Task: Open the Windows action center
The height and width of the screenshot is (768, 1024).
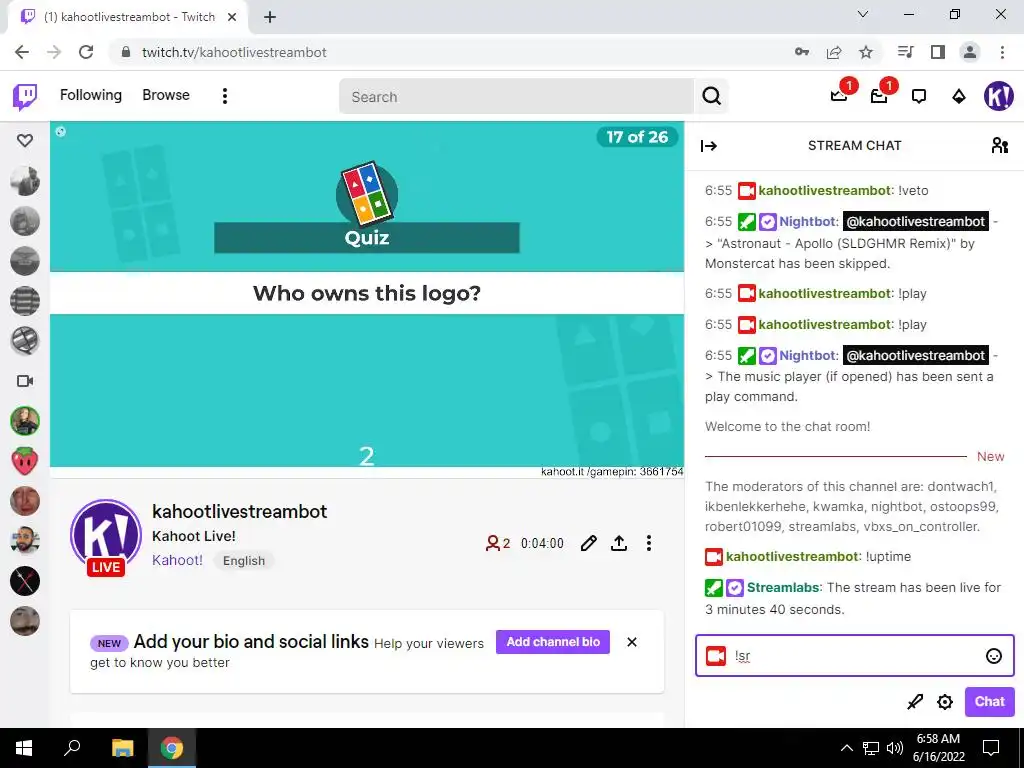Action: (x=991, y=748)
